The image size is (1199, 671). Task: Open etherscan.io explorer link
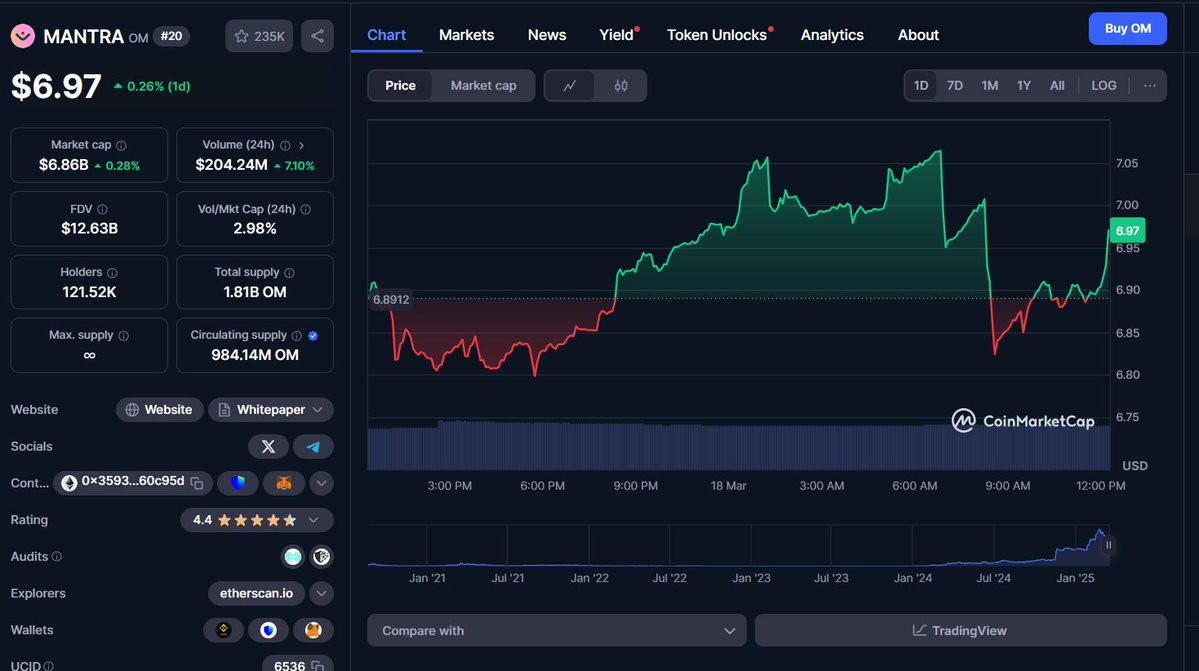pyautogui.click(x=256, y=593)
